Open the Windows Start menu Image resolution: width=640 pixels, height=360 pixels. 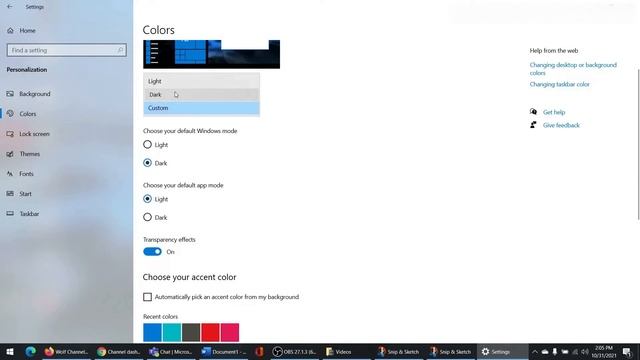point(10,351)
